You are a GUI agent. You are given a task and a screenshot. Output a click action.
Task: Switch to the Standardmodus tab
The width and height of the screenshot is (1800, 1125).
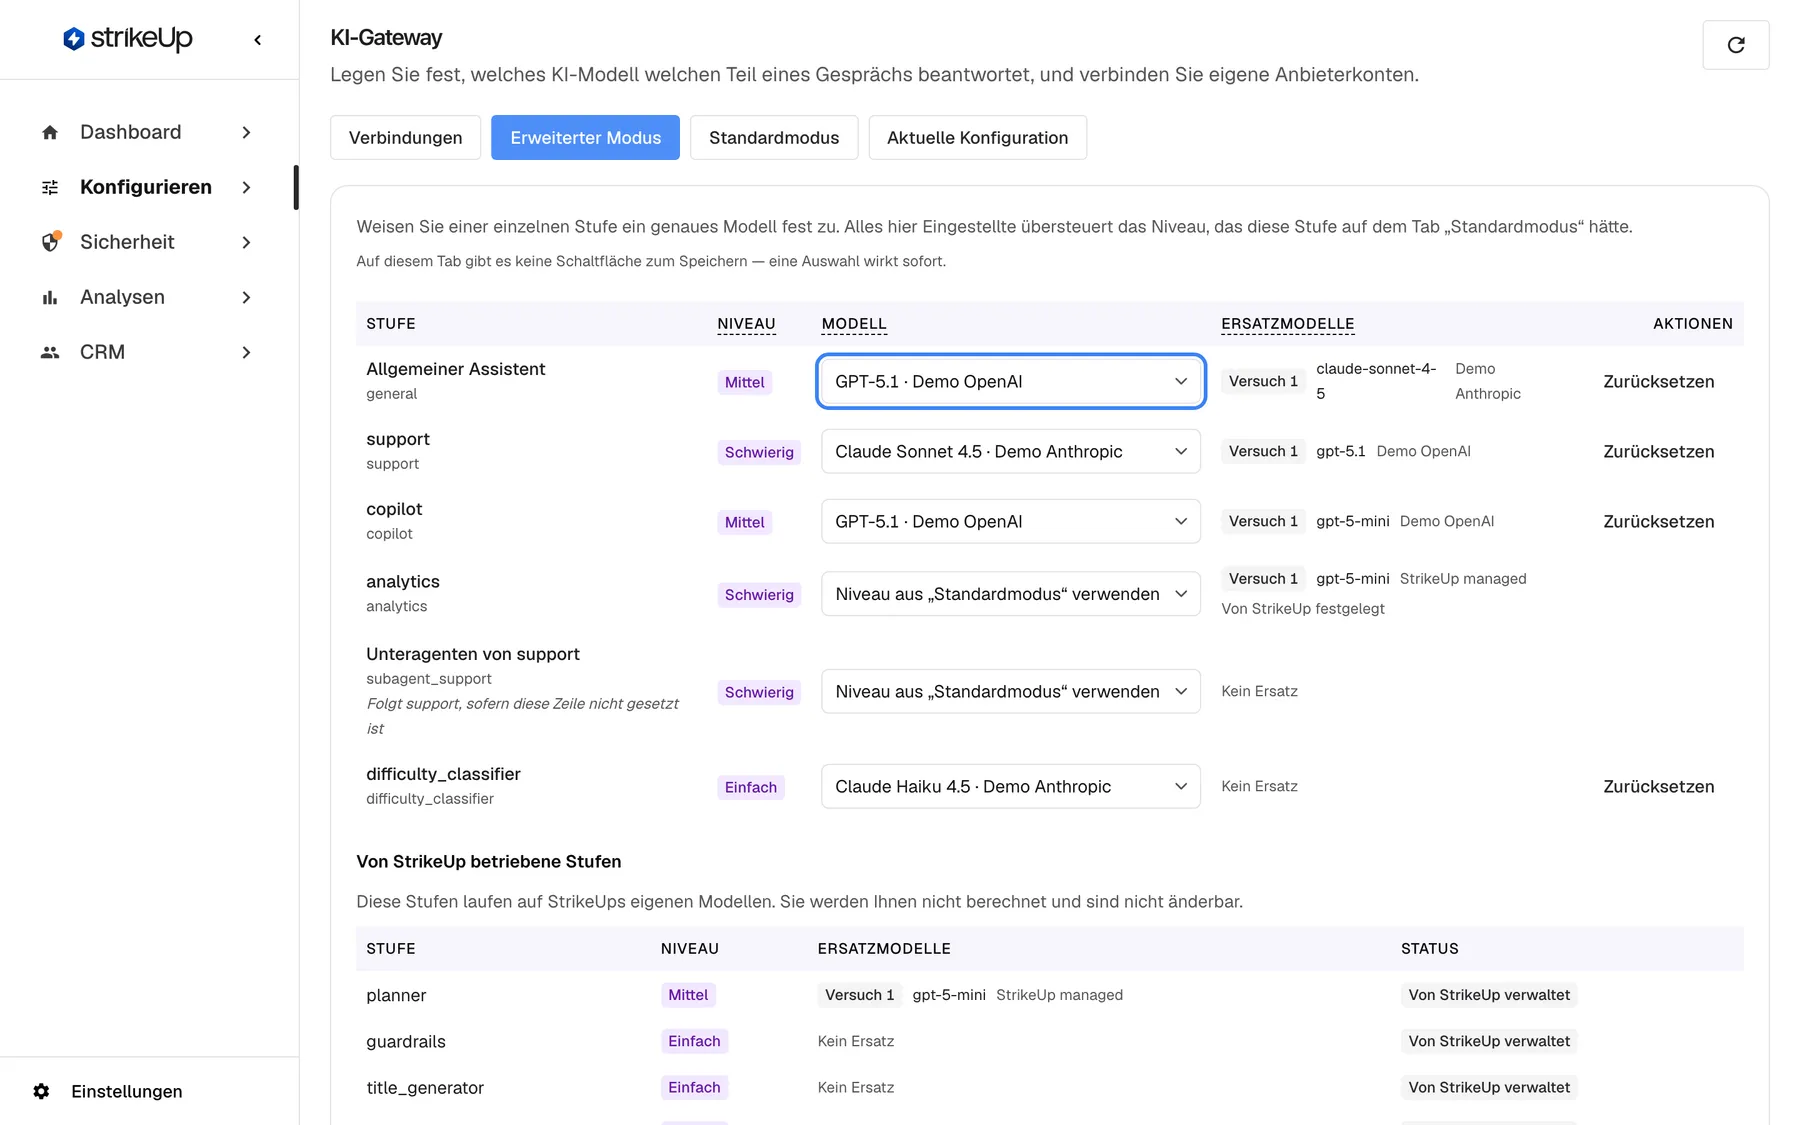tap(774, 137)
